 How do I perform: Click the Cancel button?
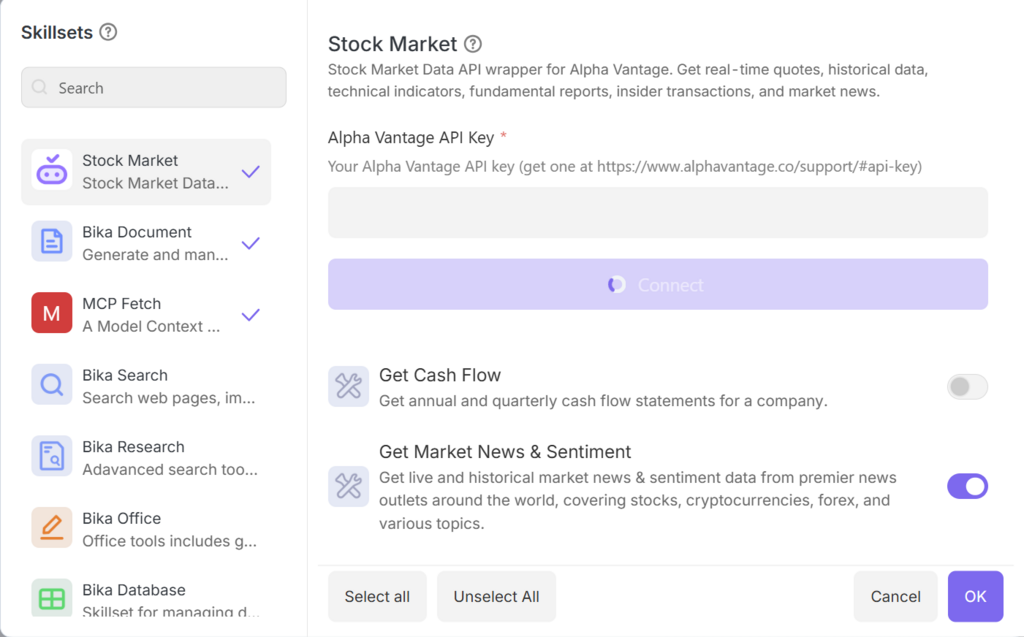pyautogui.click(x=895, y=597)
